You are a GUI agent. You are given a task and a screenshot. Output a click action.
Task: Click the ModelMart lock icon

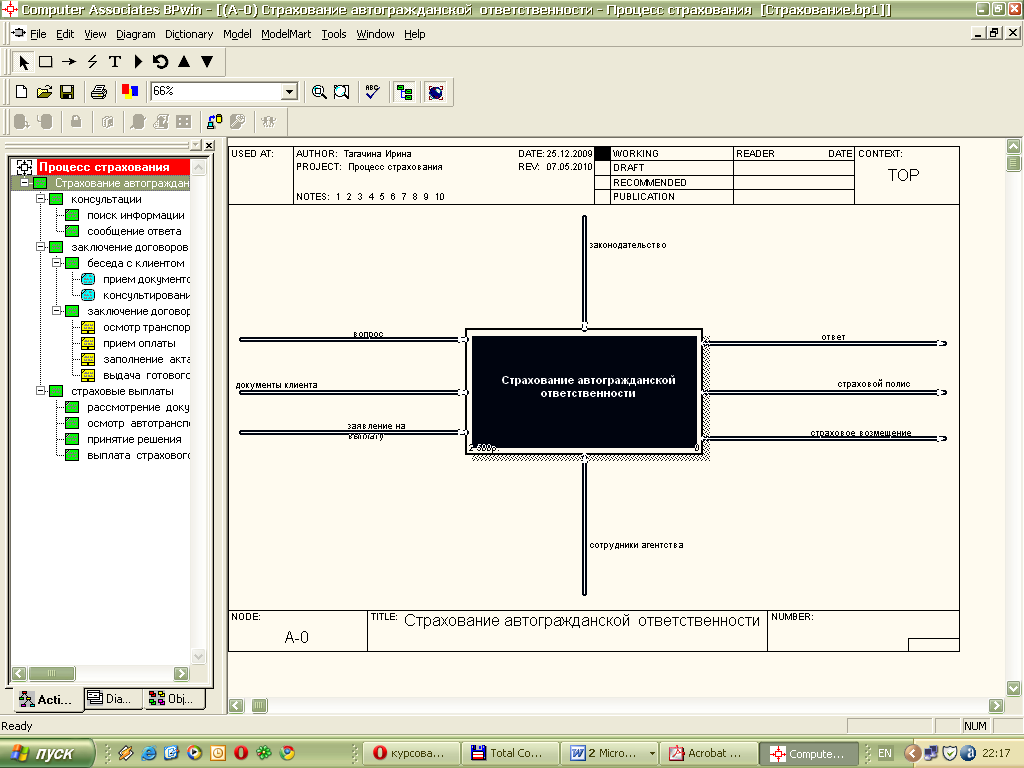(76, 121)
